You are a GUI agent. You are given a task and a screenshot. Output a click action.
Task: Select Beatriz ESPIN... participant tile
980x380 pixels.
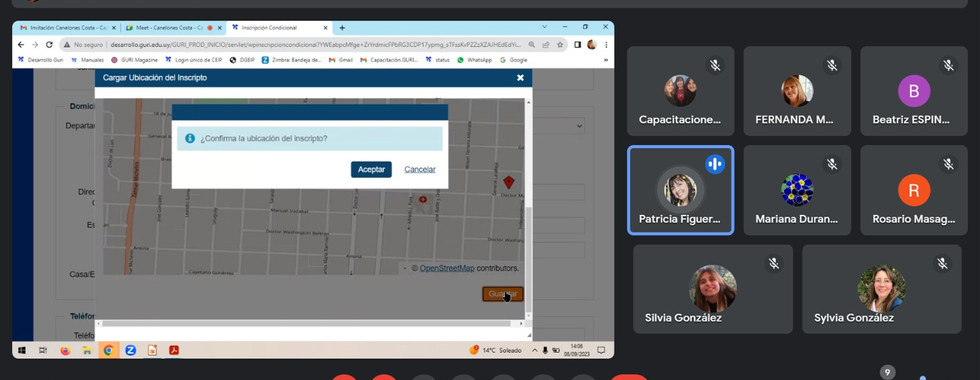[914, 91]
